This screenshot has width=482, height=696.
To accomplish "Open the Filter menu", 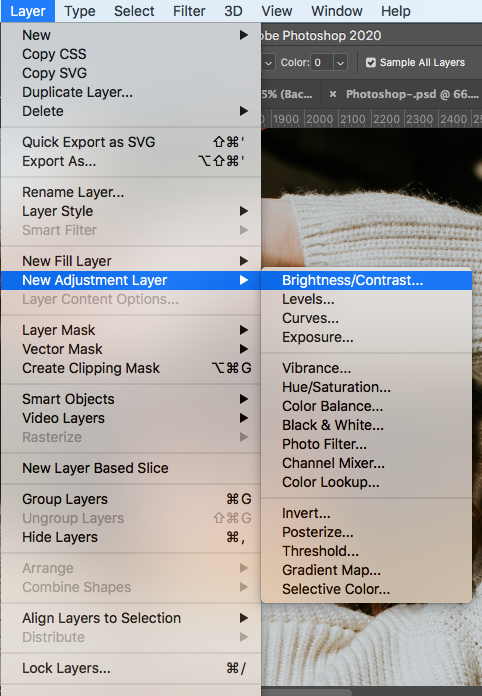I will [189, 11].
